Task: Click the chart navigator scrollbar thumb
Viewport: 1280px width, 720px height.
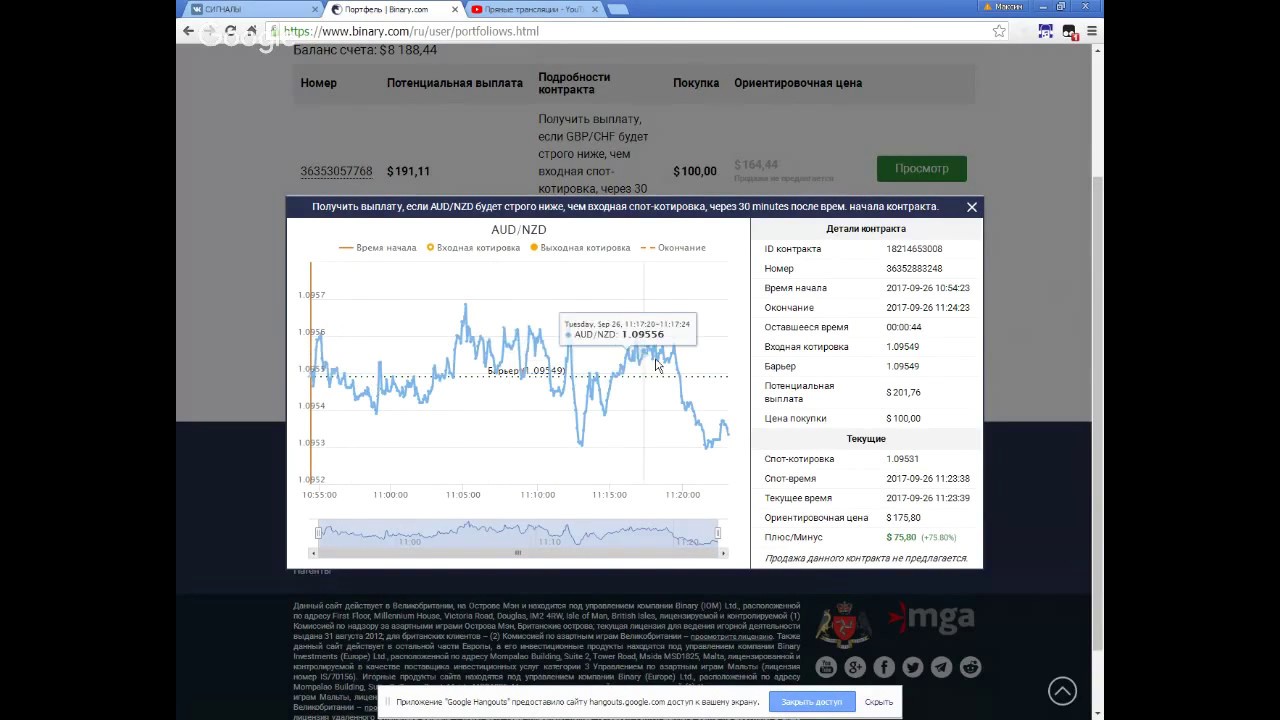Action: click(518, 552)
